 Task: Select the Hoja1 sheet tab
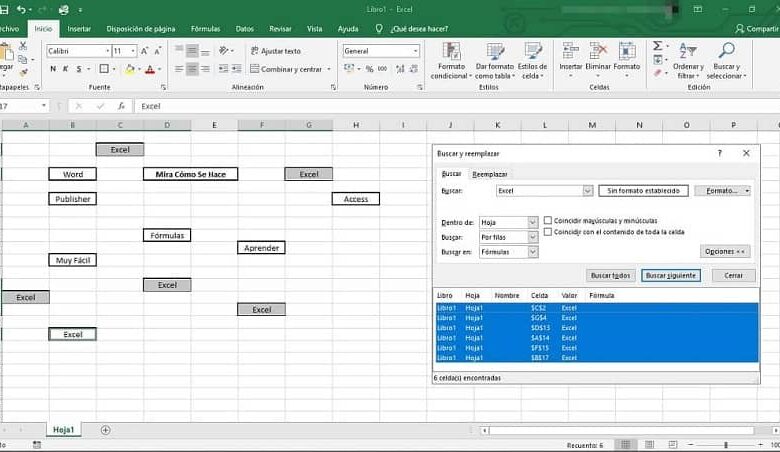point(64,430)
